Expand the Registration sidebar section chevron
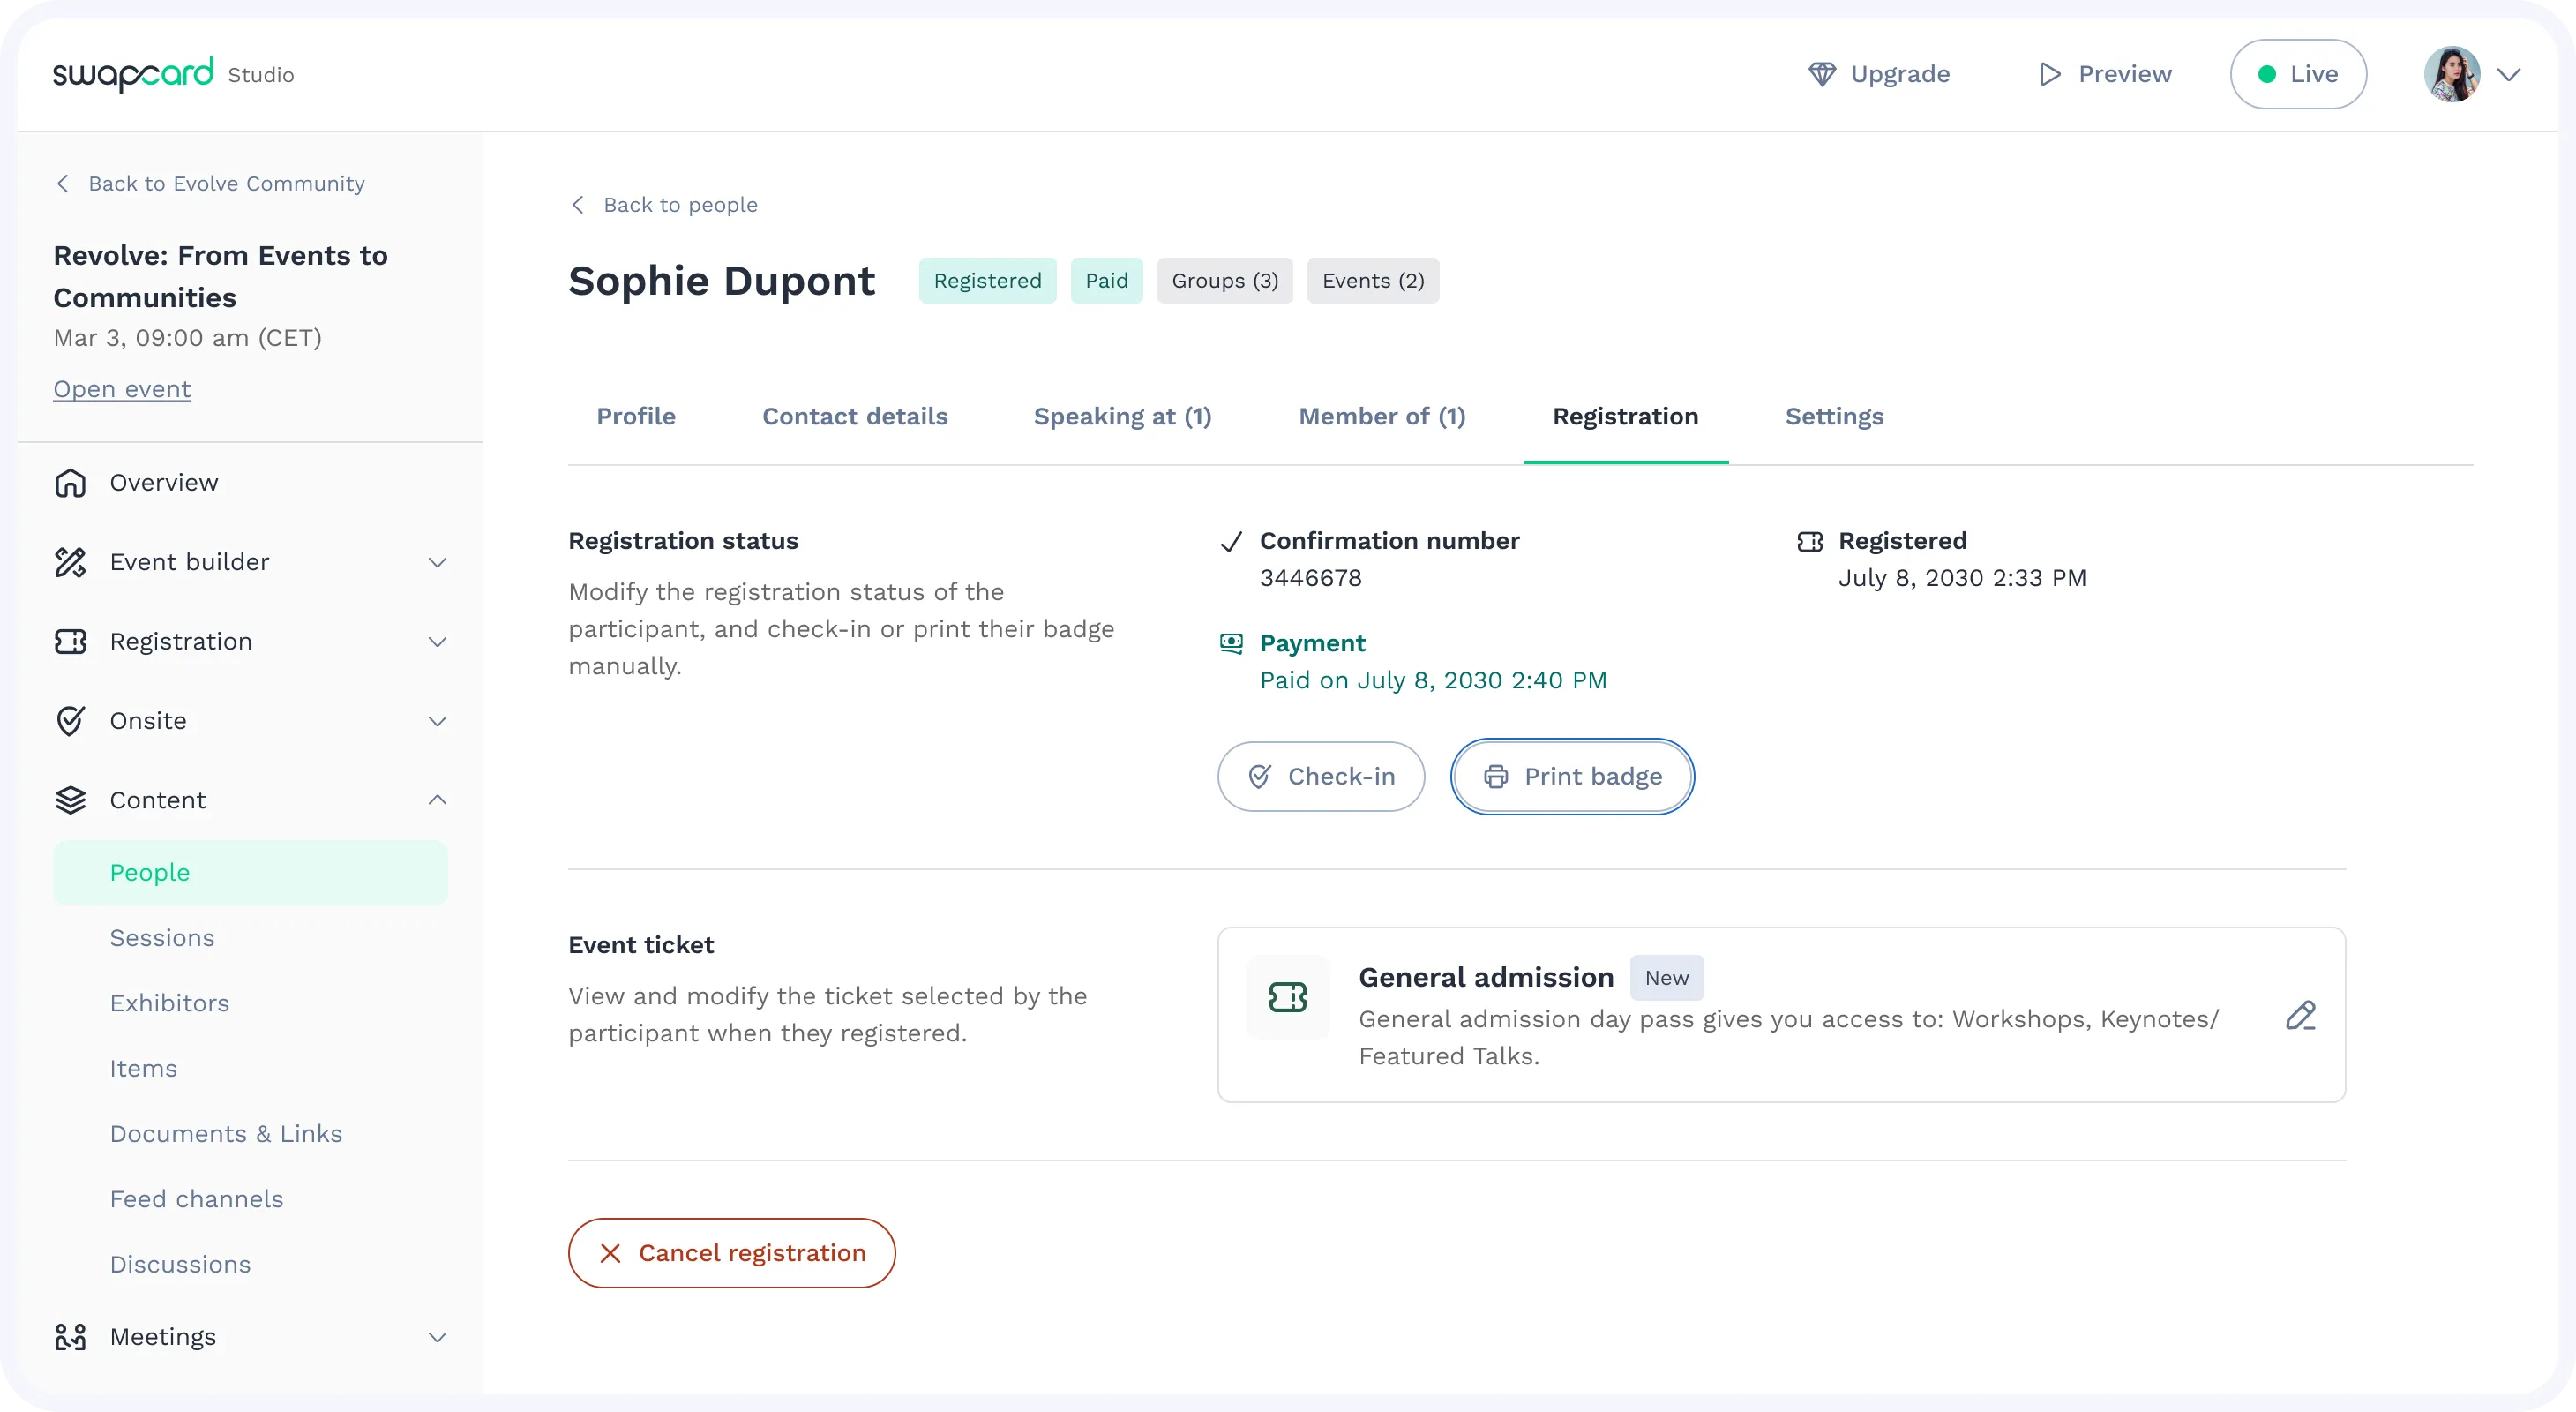The image size is (2576, 1412). point(437,641)
